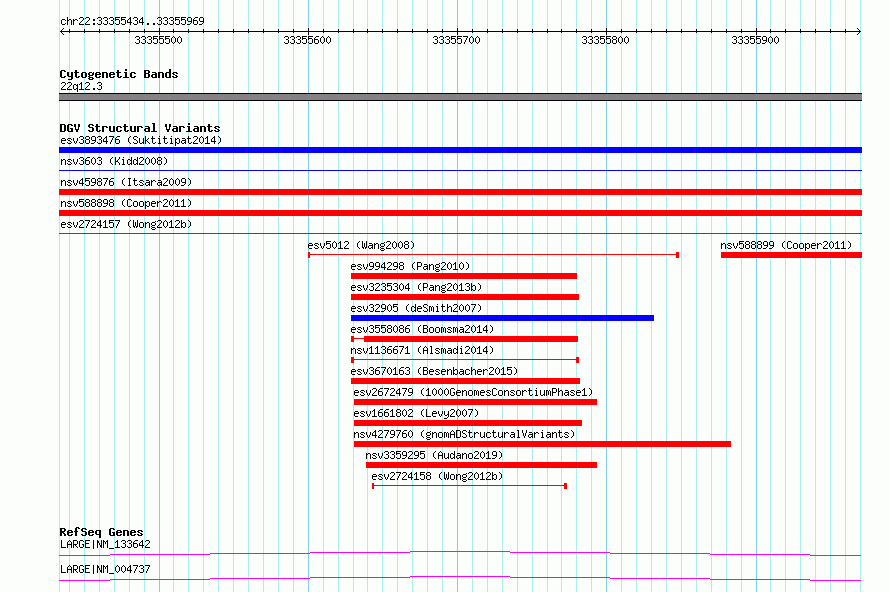This screenshot has width=890, height=592.
Task: Open the LARGE|NM_004737 gene label
Action: (x=105, y=569)
